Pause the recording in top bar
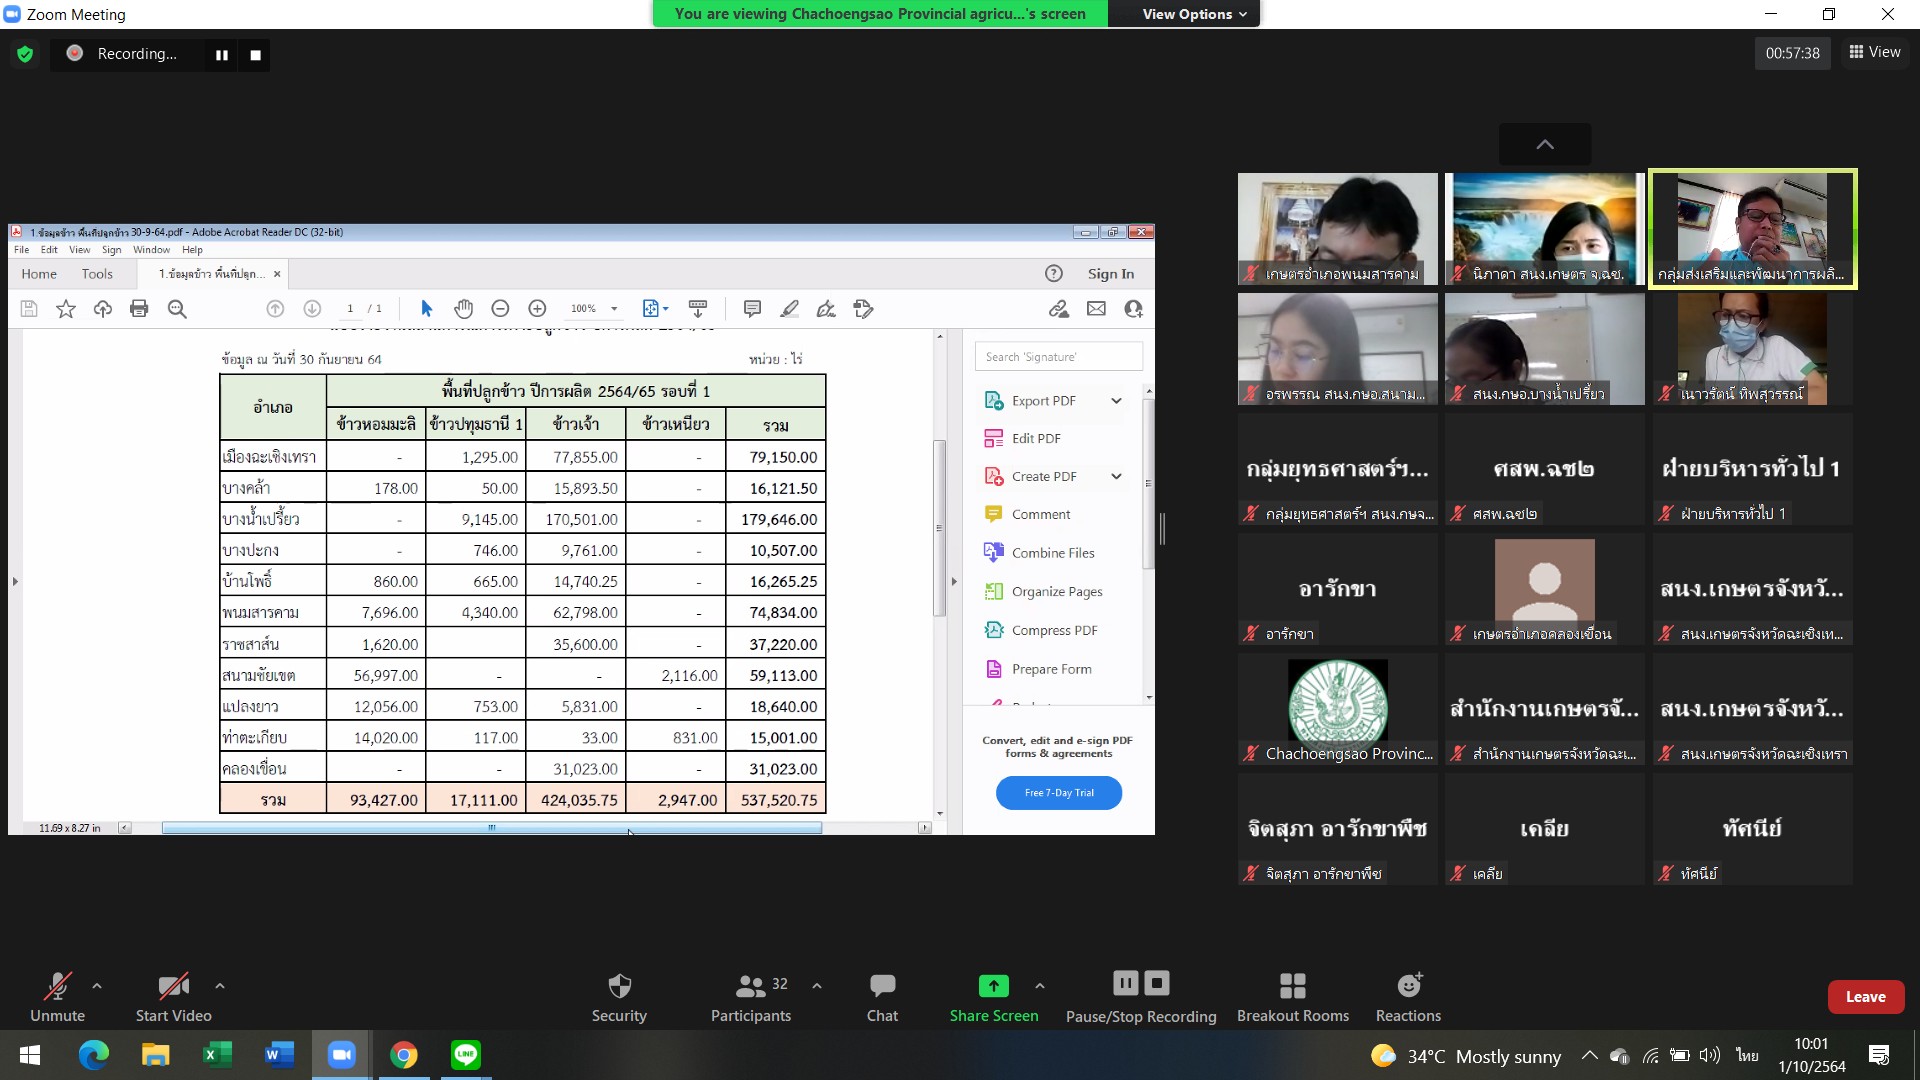1920x1080 pixels. point(222,55)
